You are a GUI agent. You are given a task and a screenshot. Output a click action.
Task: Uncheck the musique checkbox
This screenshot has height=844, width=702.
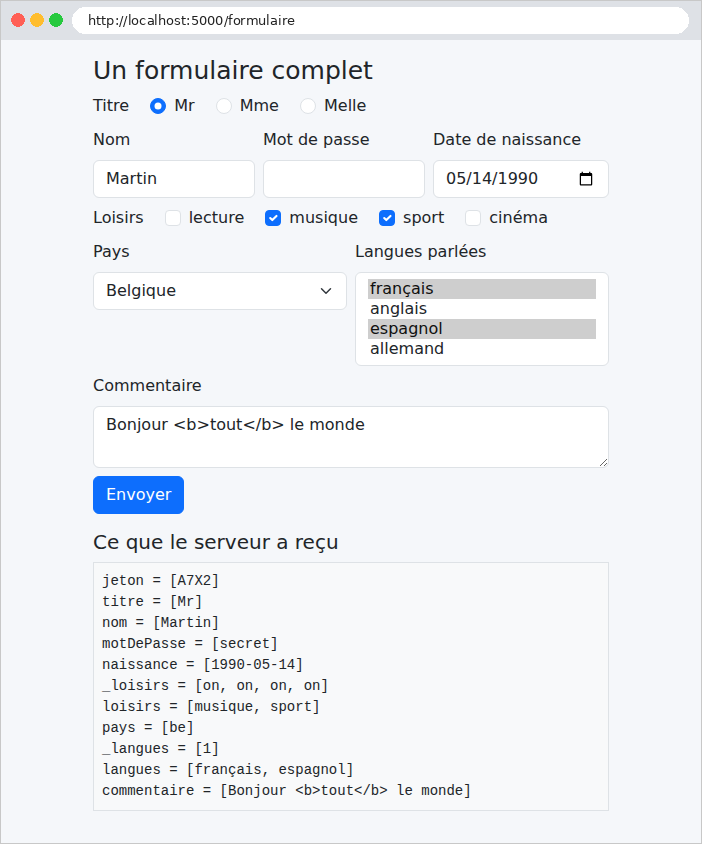(x=273, y=218)
